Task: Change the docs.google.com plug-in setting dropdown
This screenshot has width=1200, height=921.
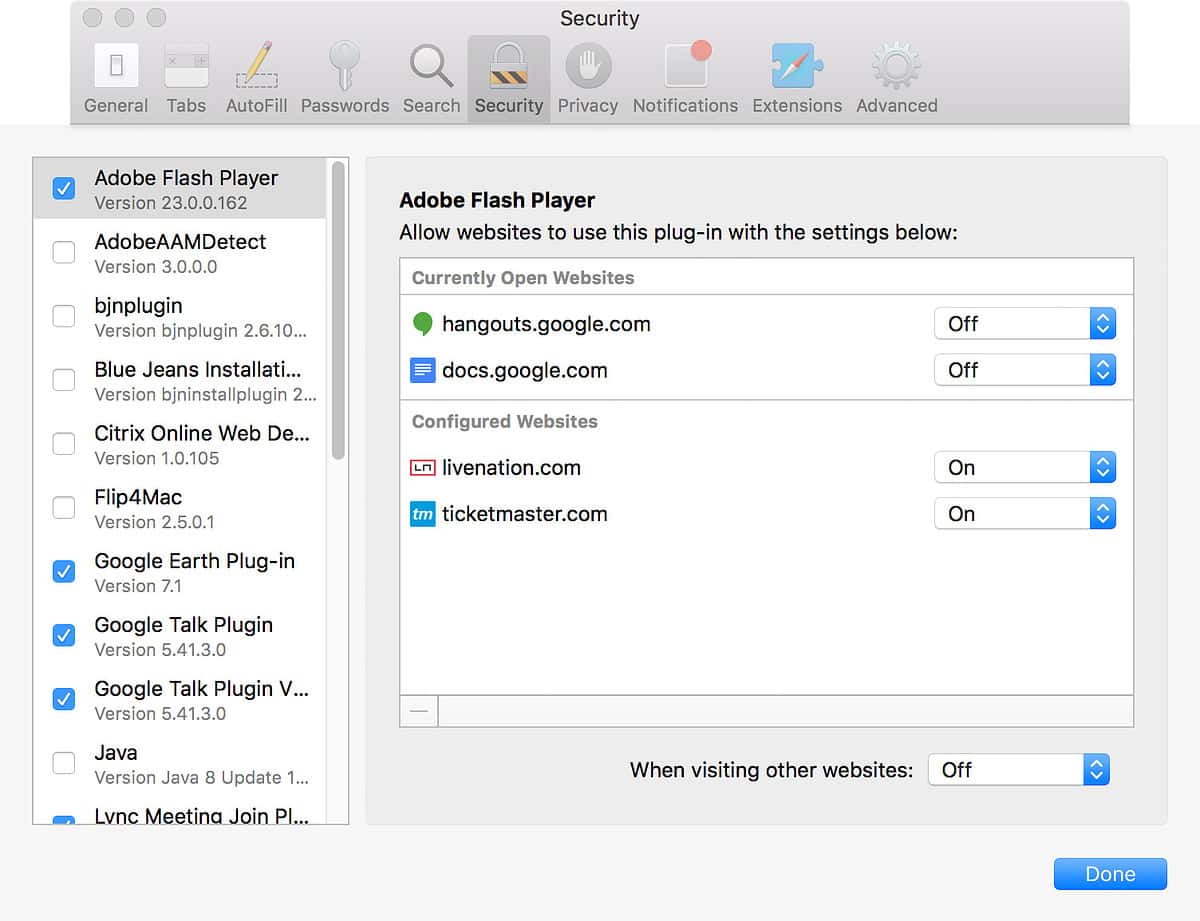Action: pyautogui.click(x=1025, y=370)
